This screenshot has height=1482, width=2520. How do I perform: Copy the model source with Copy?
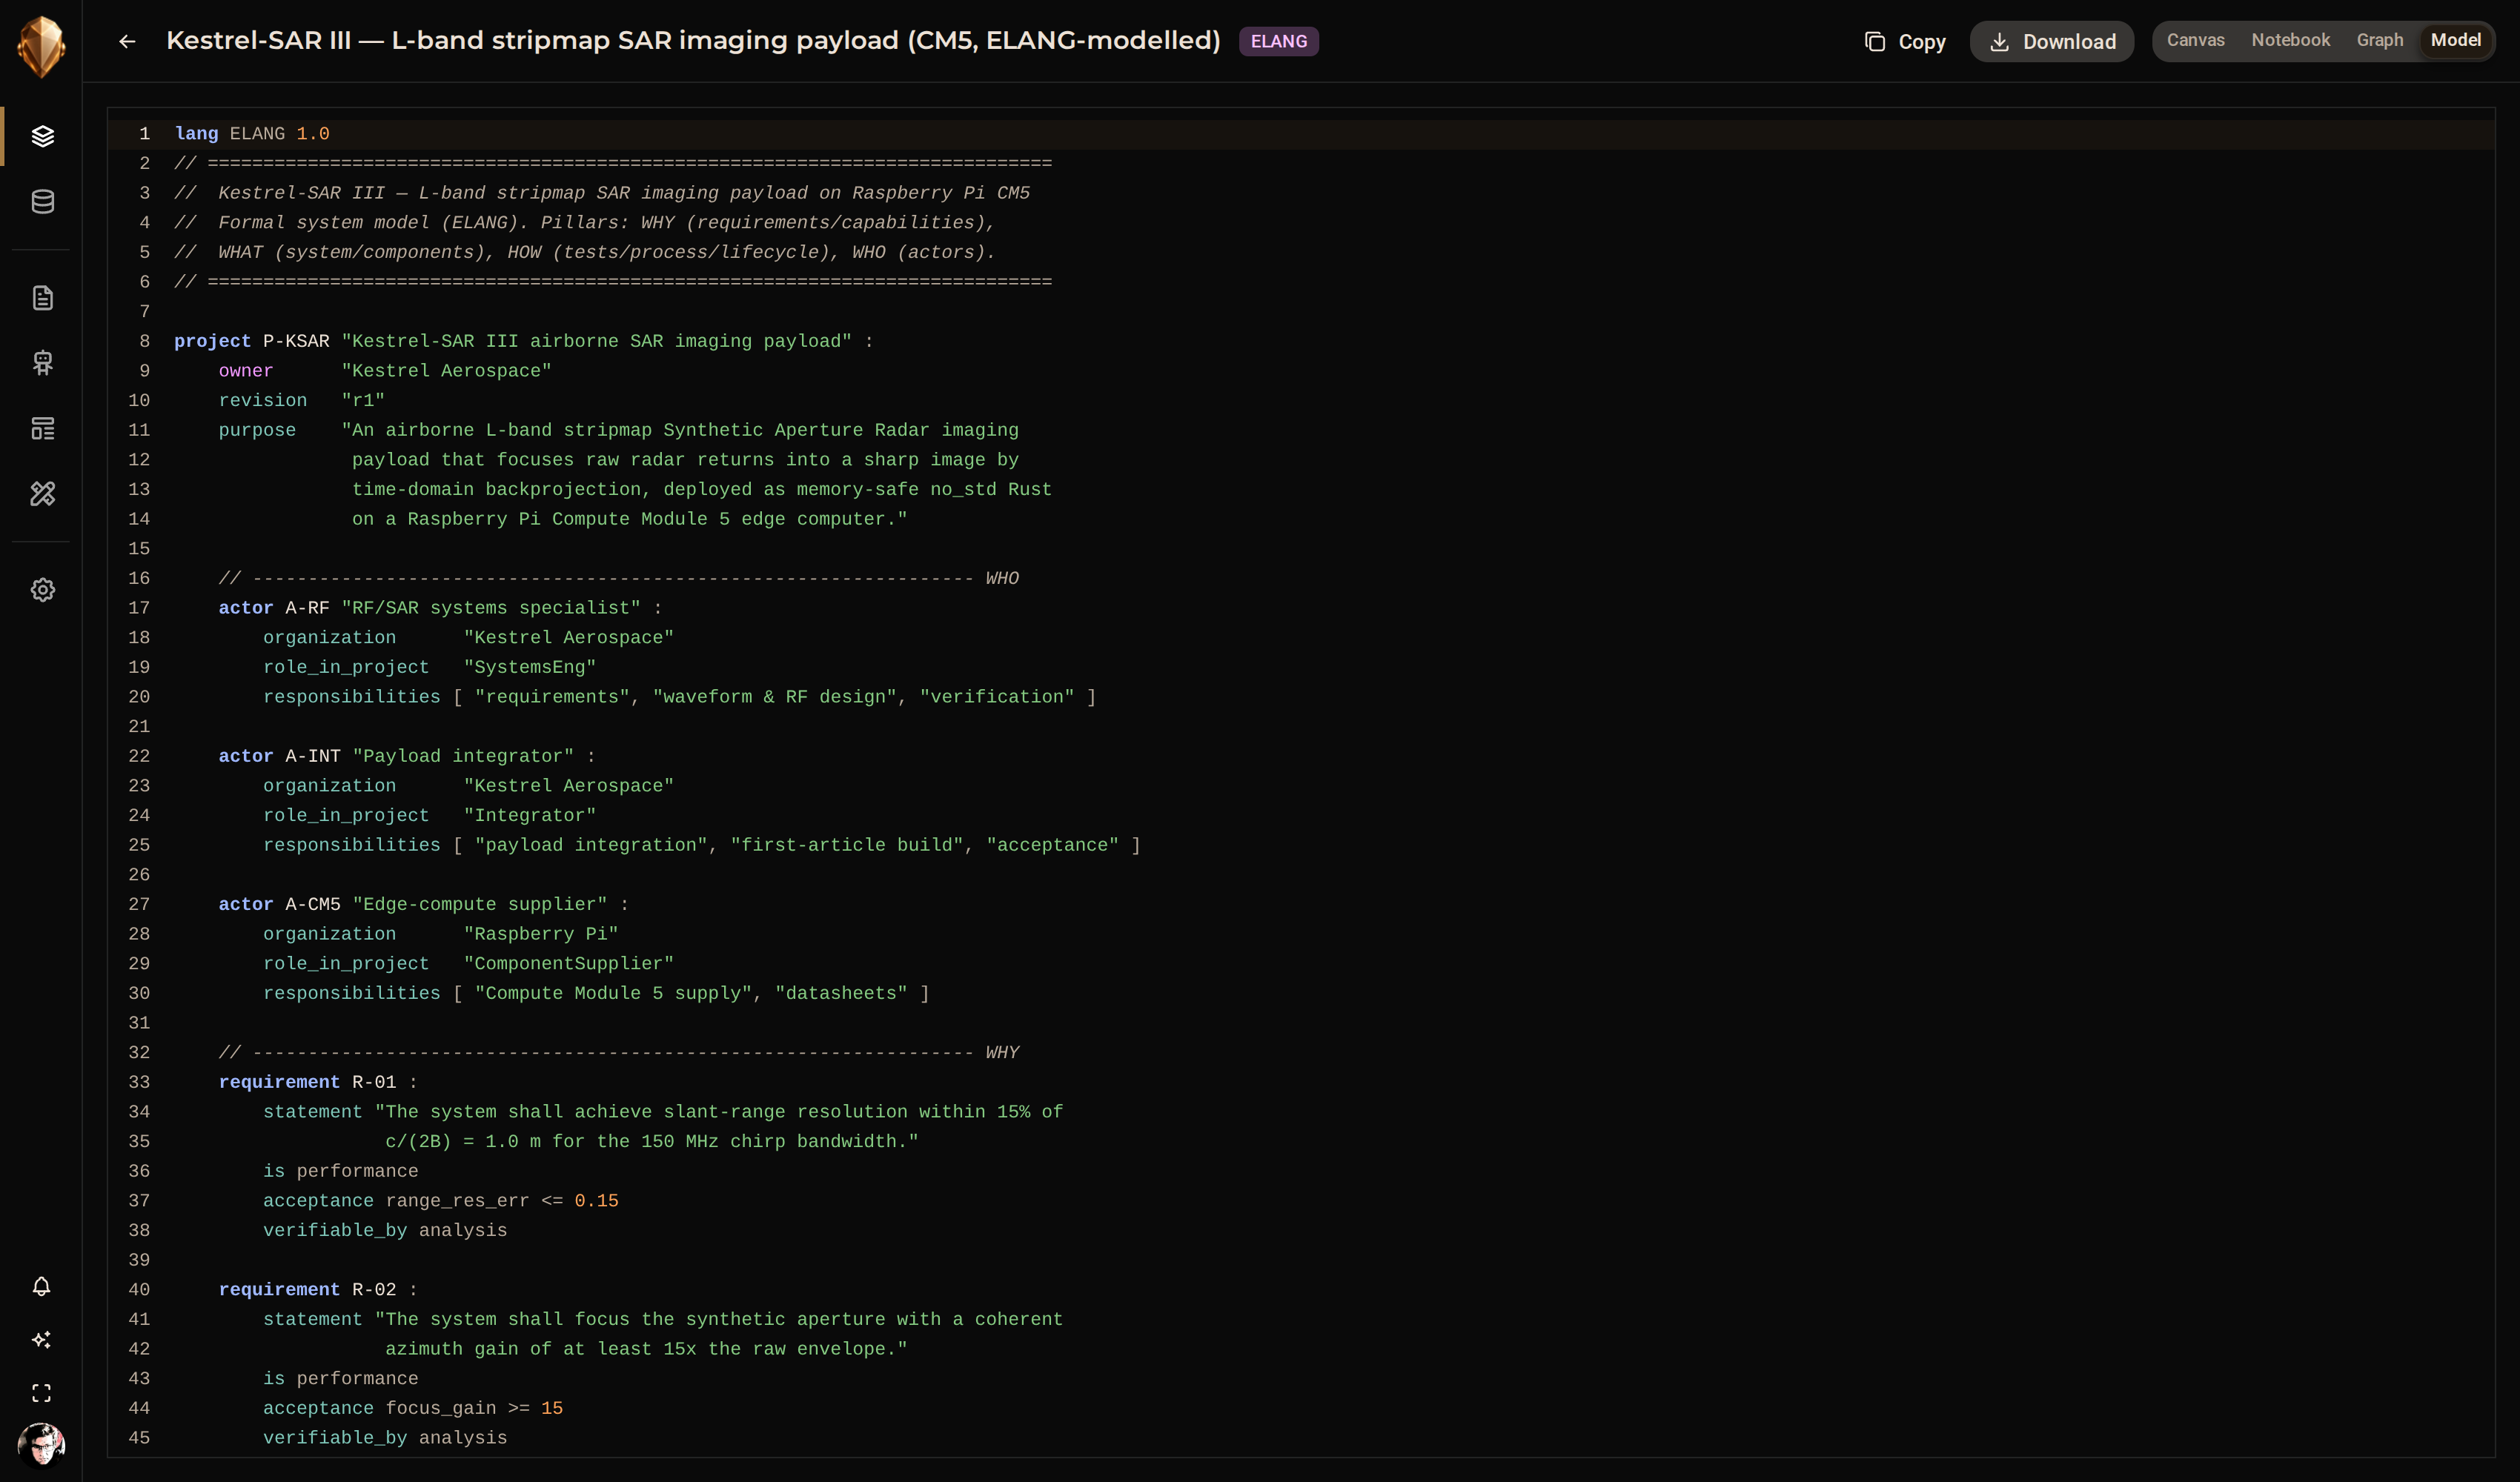tap(1905, 41)
